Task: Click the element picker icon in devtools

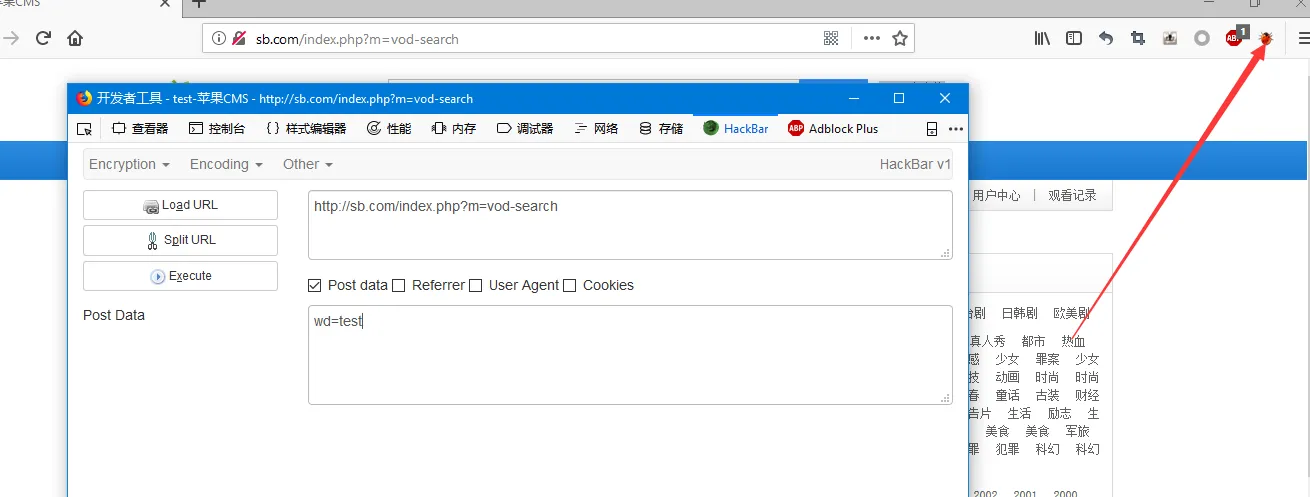Action: pos(85,128)
